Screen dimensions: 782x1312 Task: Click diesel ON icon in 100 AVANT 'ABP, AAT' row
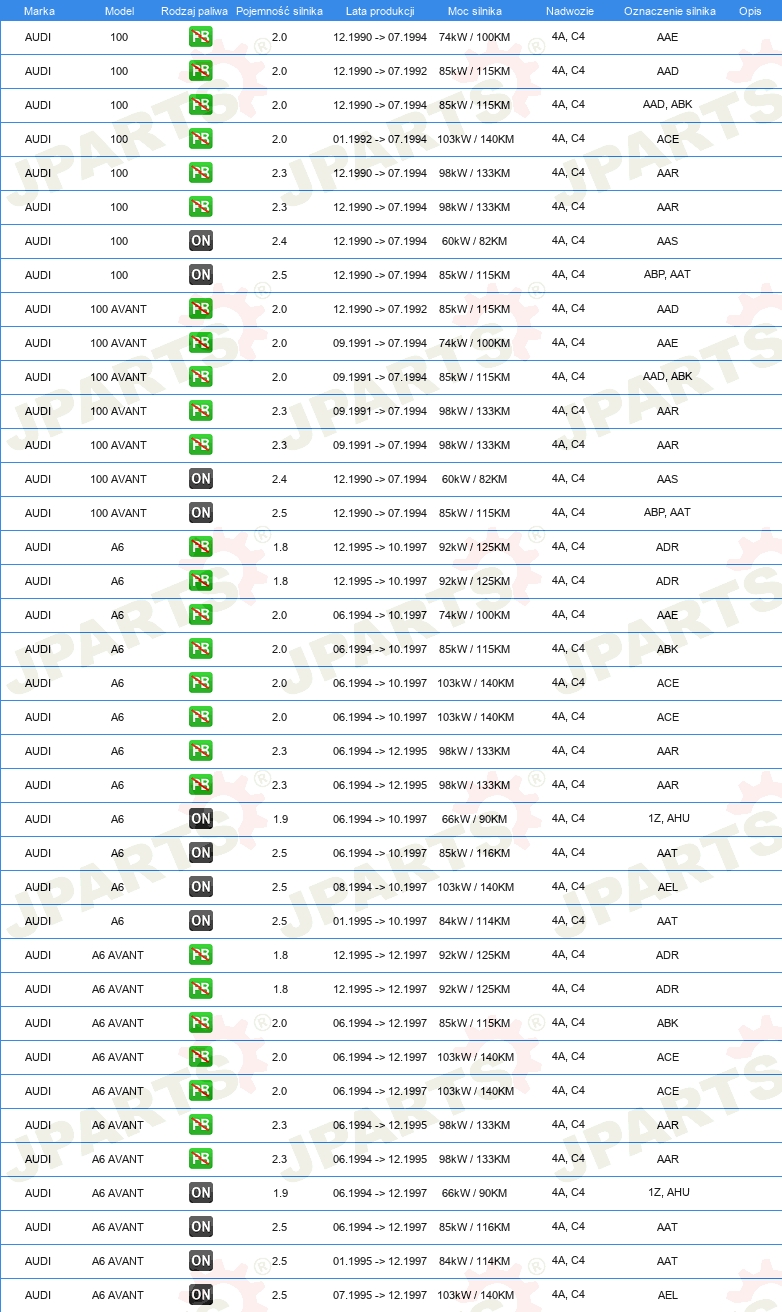[201, 513]
